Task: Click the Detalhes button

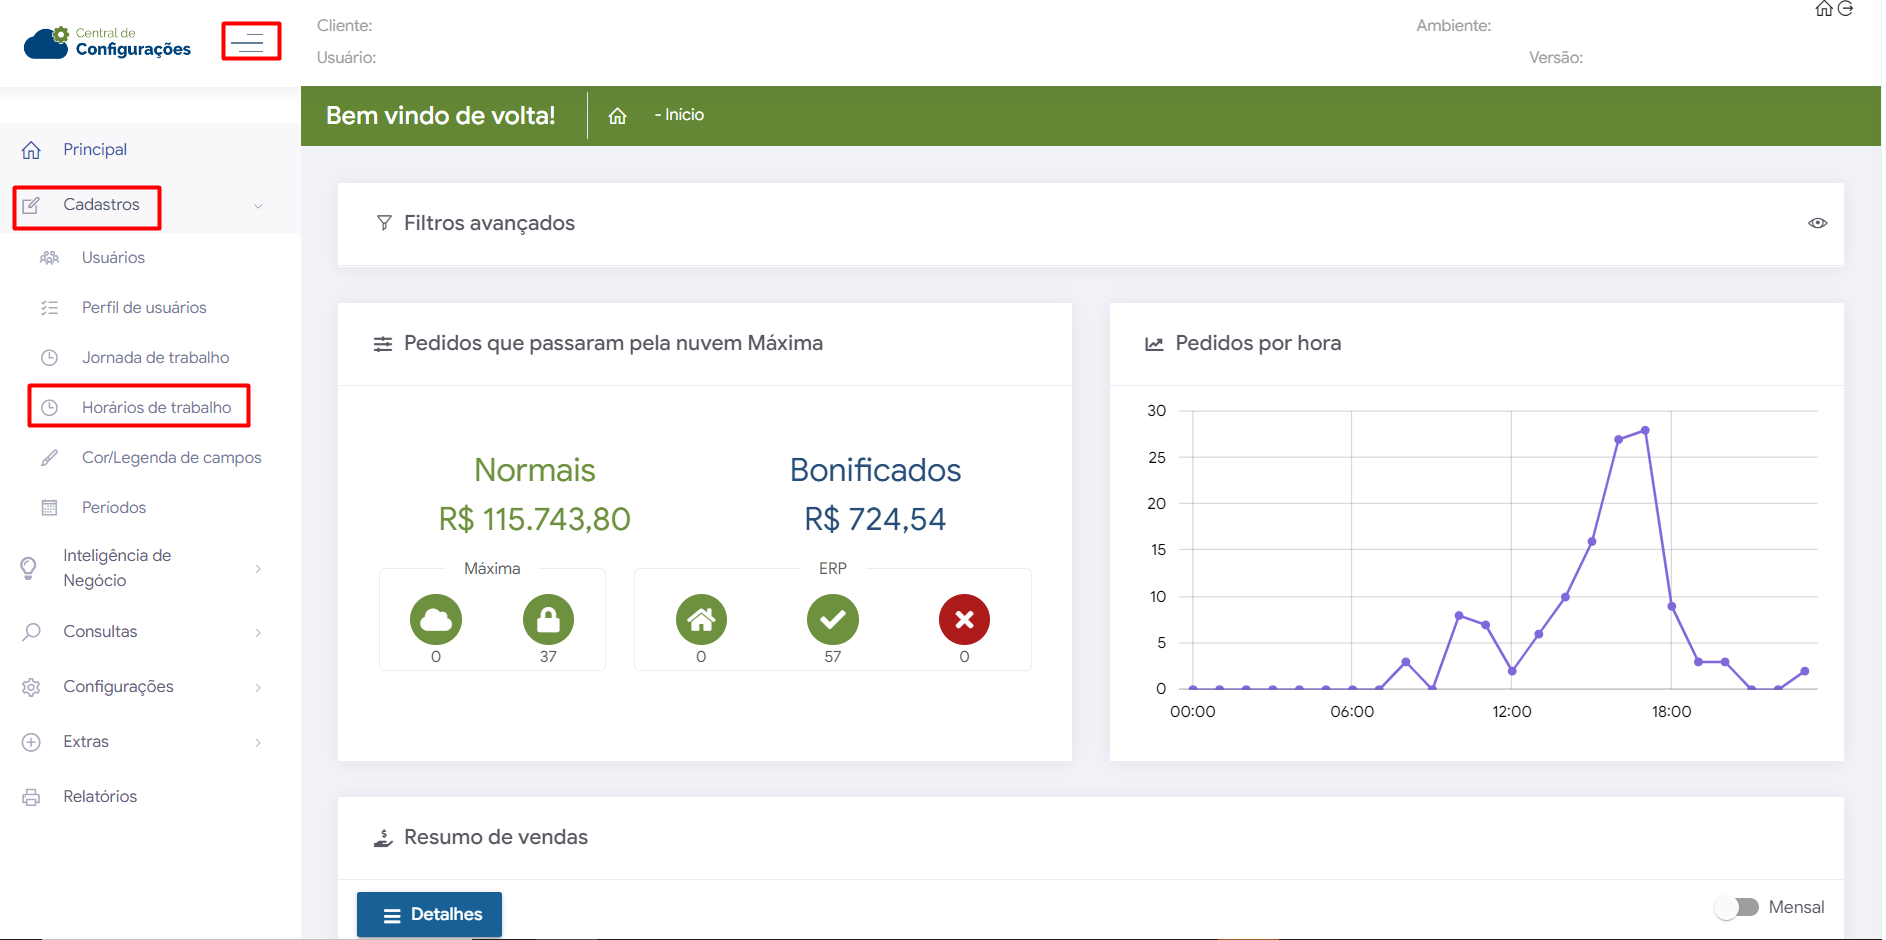Action: 430,914
